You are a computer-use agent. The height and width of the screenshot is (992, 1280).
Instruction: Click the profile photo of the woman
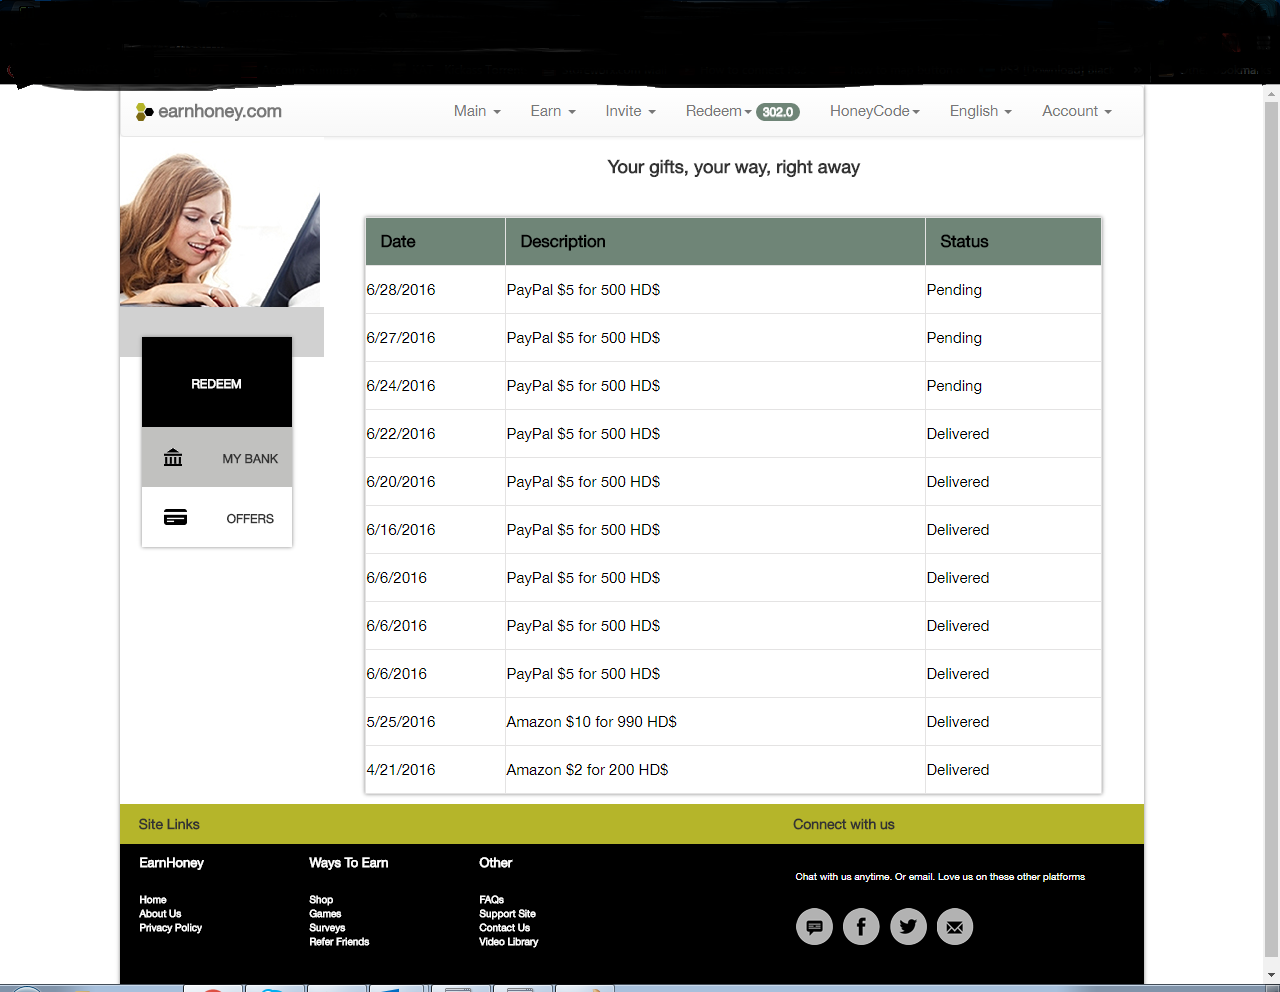pyautogui.click(x=220, y=229)
